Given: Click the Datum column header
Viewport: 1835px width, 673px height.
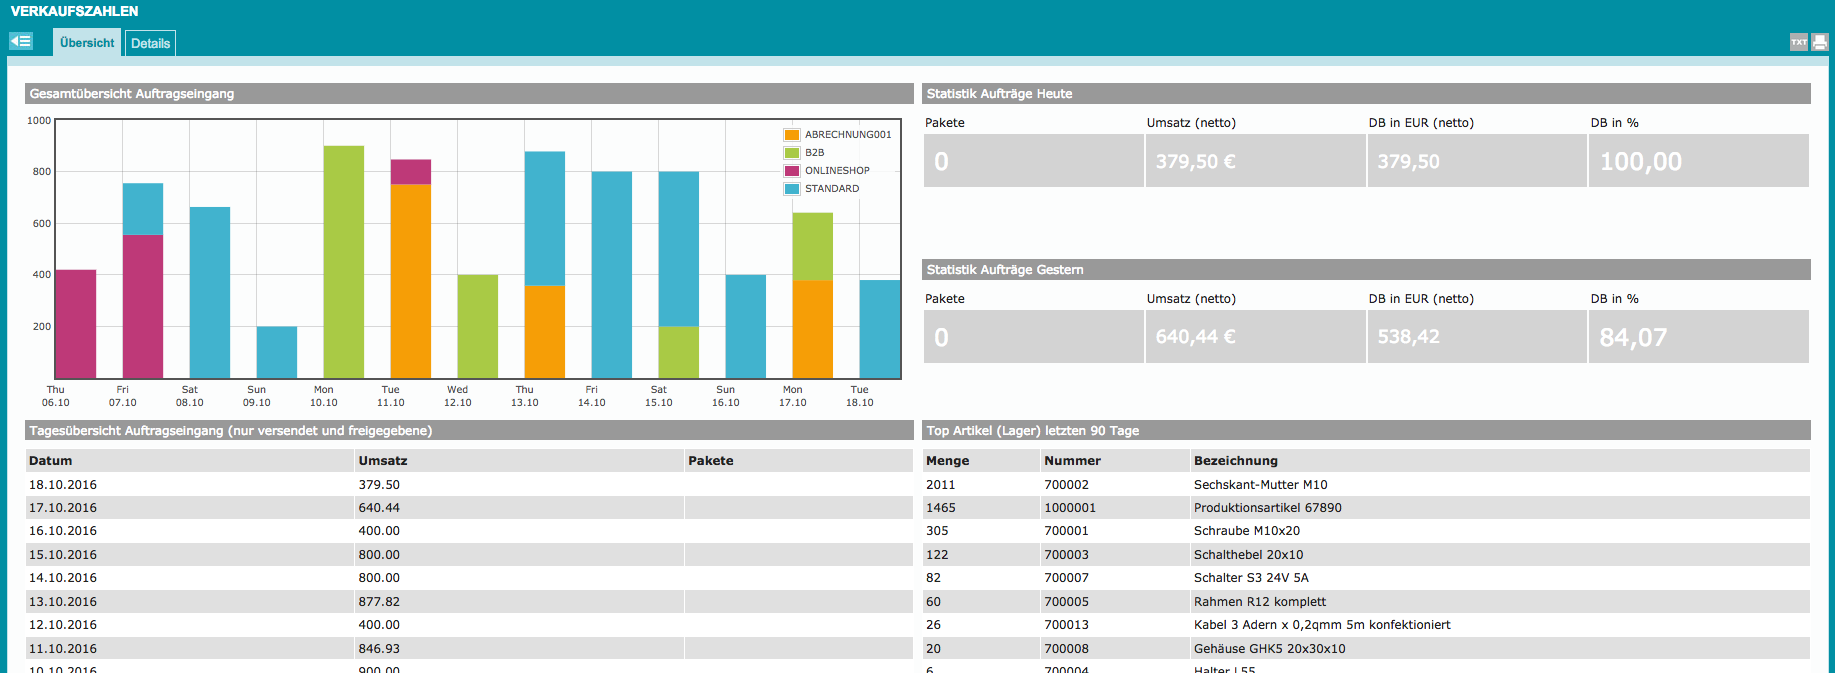Looking at the screenshot, I should coord(51,461).
